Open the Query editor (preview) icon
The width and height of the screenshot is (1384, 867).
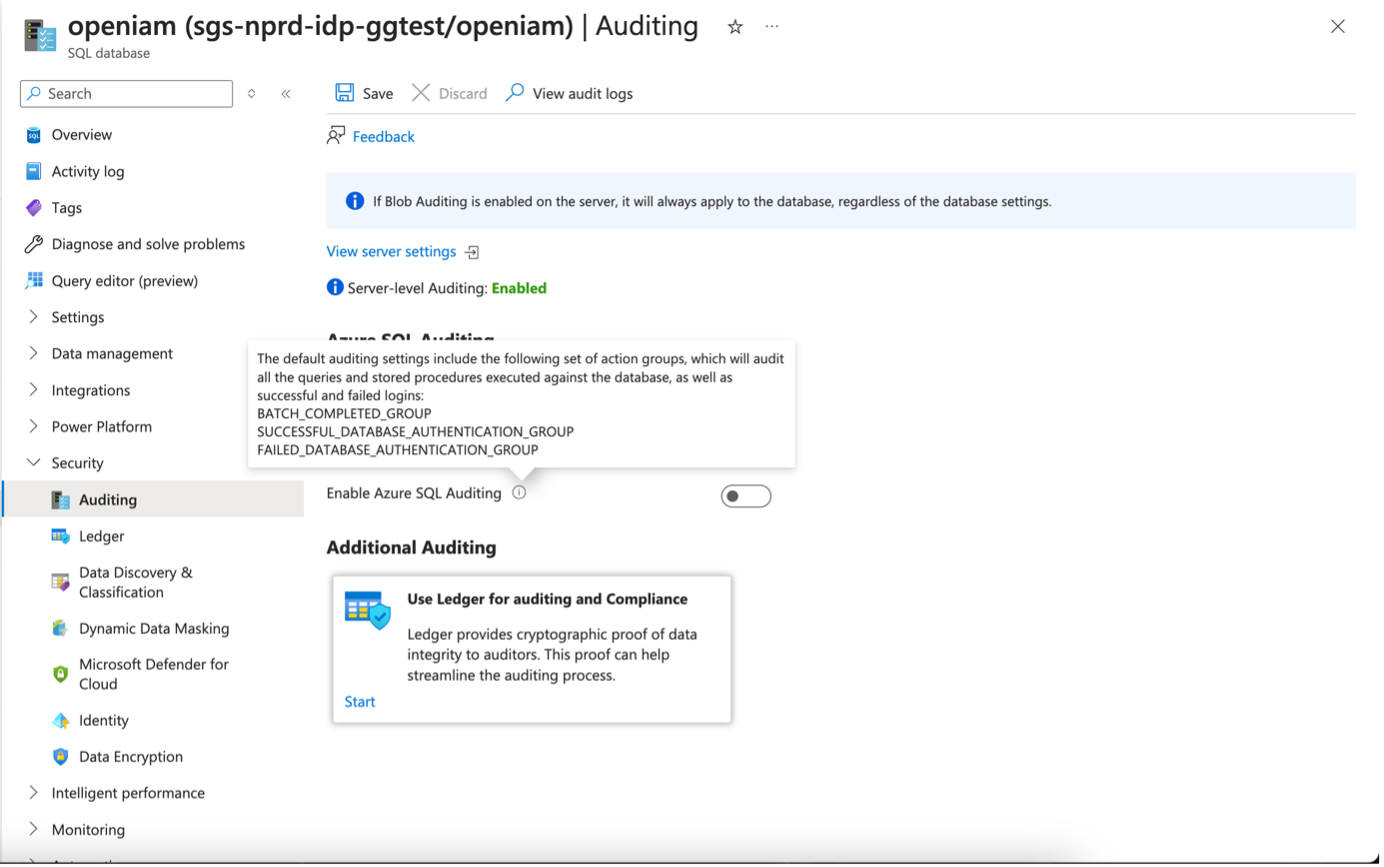[x=34, y=281]
